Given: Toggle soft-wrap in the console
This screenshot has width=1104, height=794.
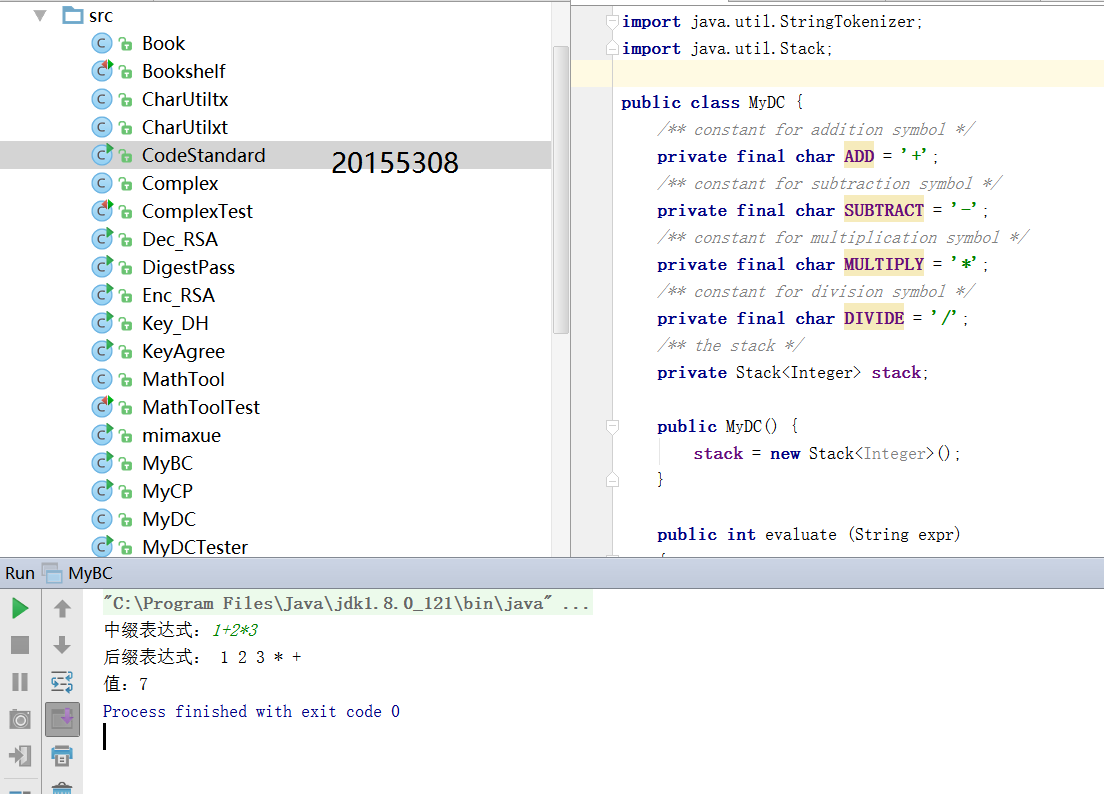Looking at the screenshot, I should tap(62, 681).
